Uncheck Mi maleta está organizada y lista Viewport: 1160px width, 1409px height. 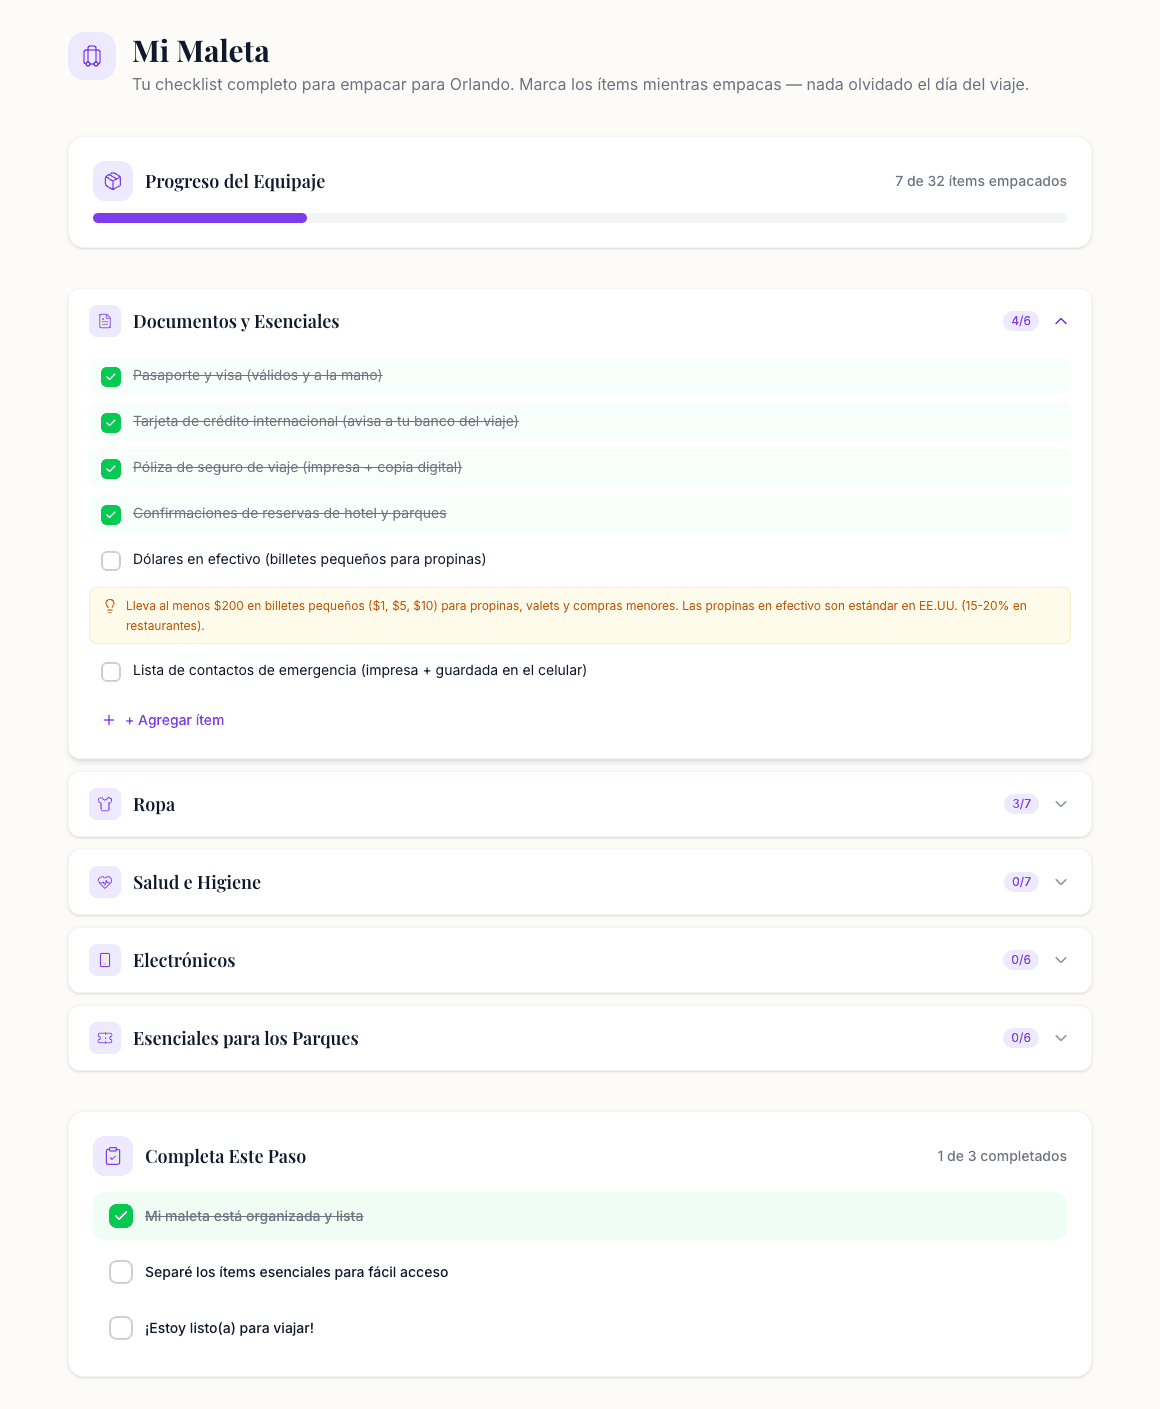tap(121, 1216)
